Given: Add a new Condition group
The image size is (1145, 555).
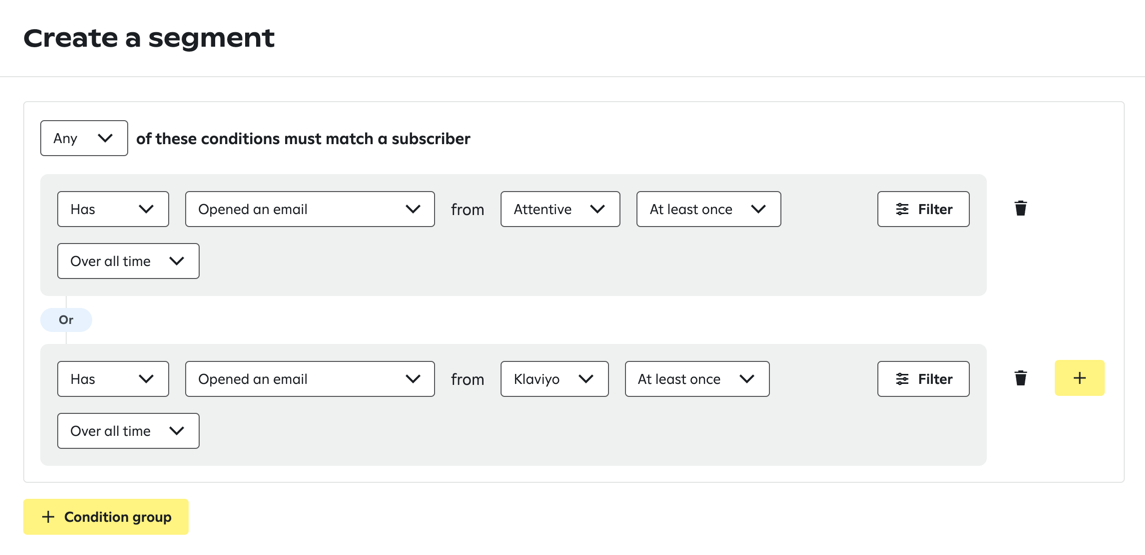Looking at the screenshot, I should tap(106, 517).
